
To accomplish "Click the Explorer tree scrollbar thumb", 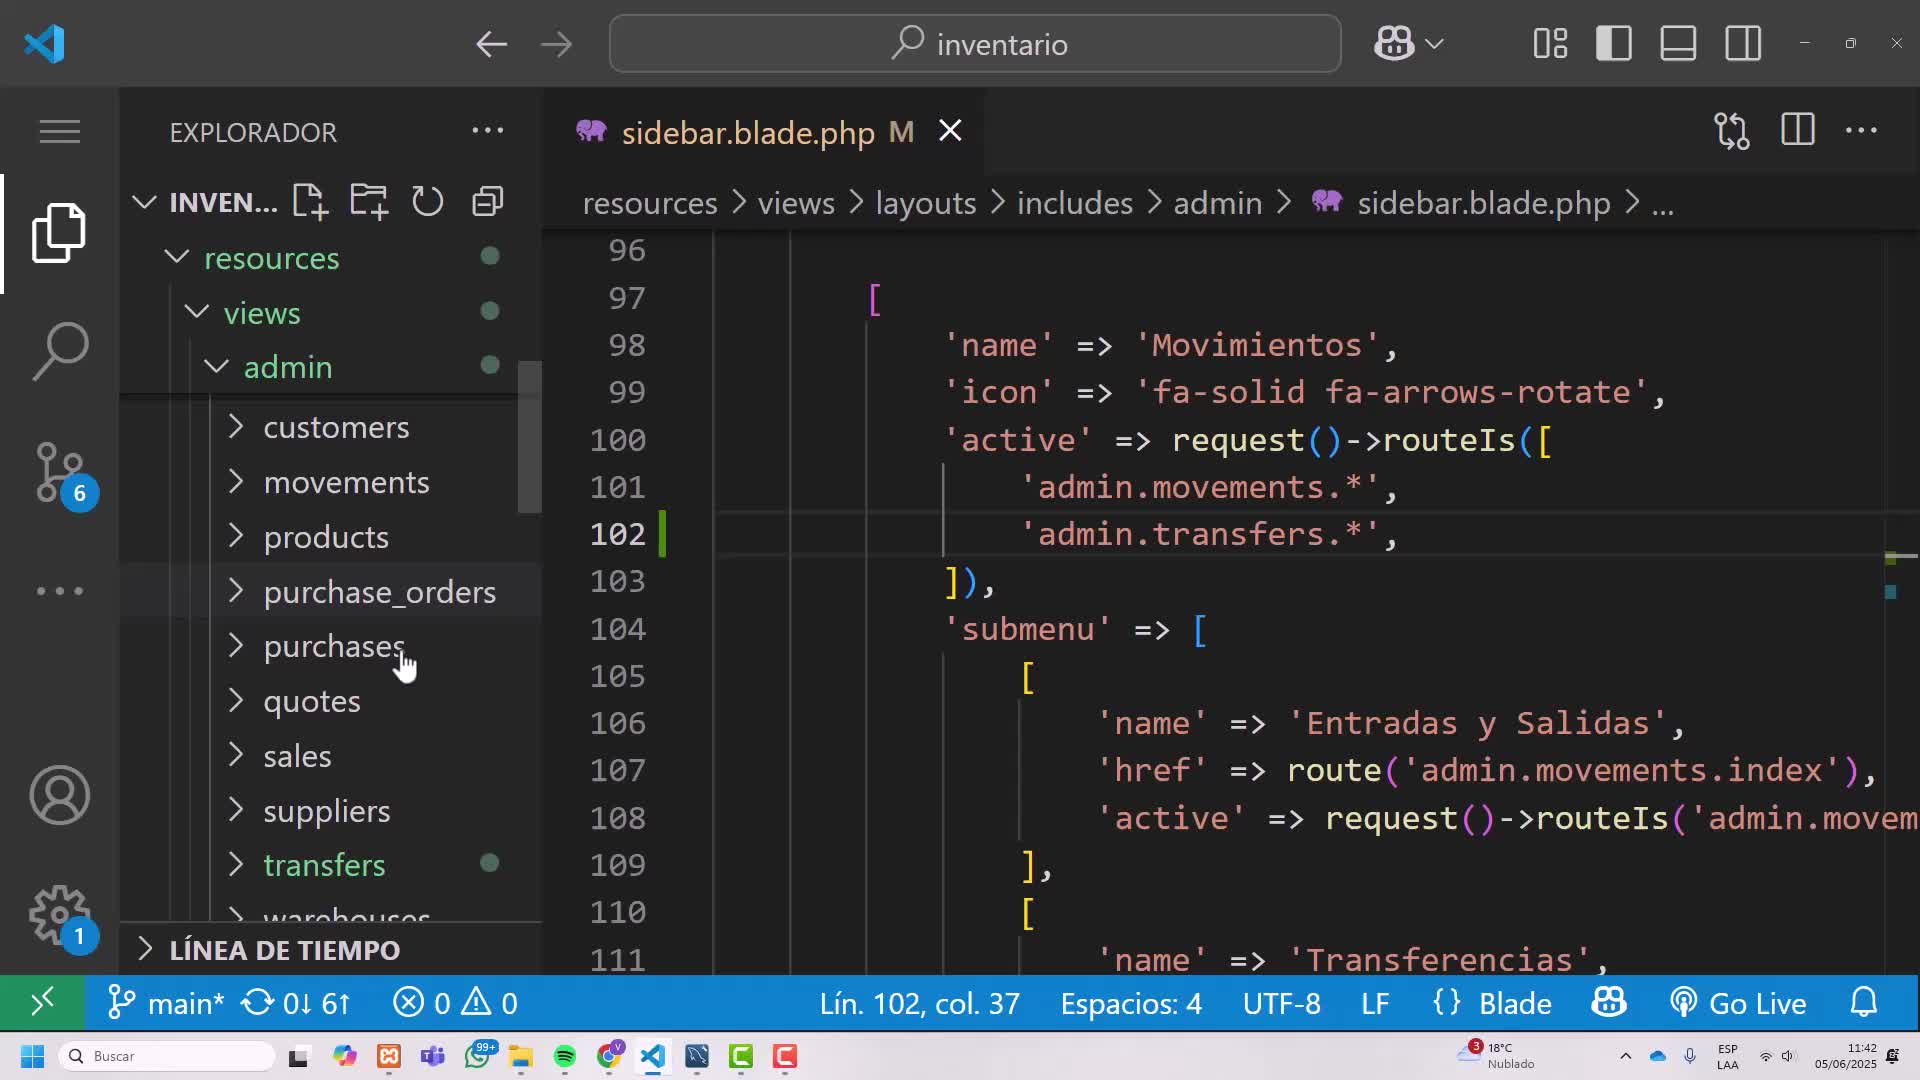I will [529, 437].
